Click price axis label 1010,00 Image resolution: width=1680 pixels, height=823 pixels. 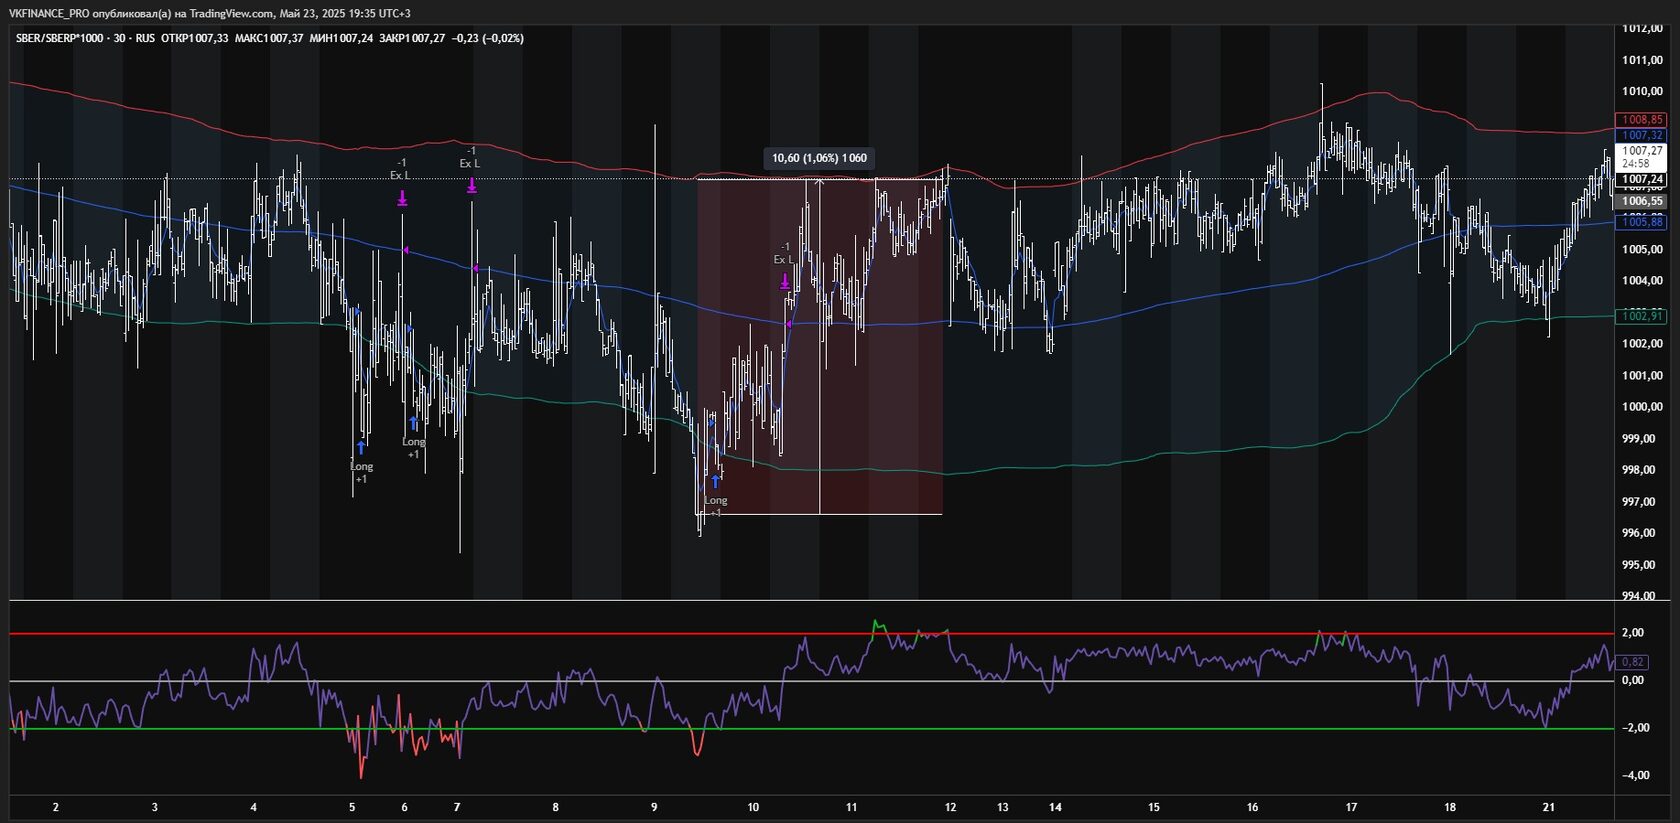1642,91
